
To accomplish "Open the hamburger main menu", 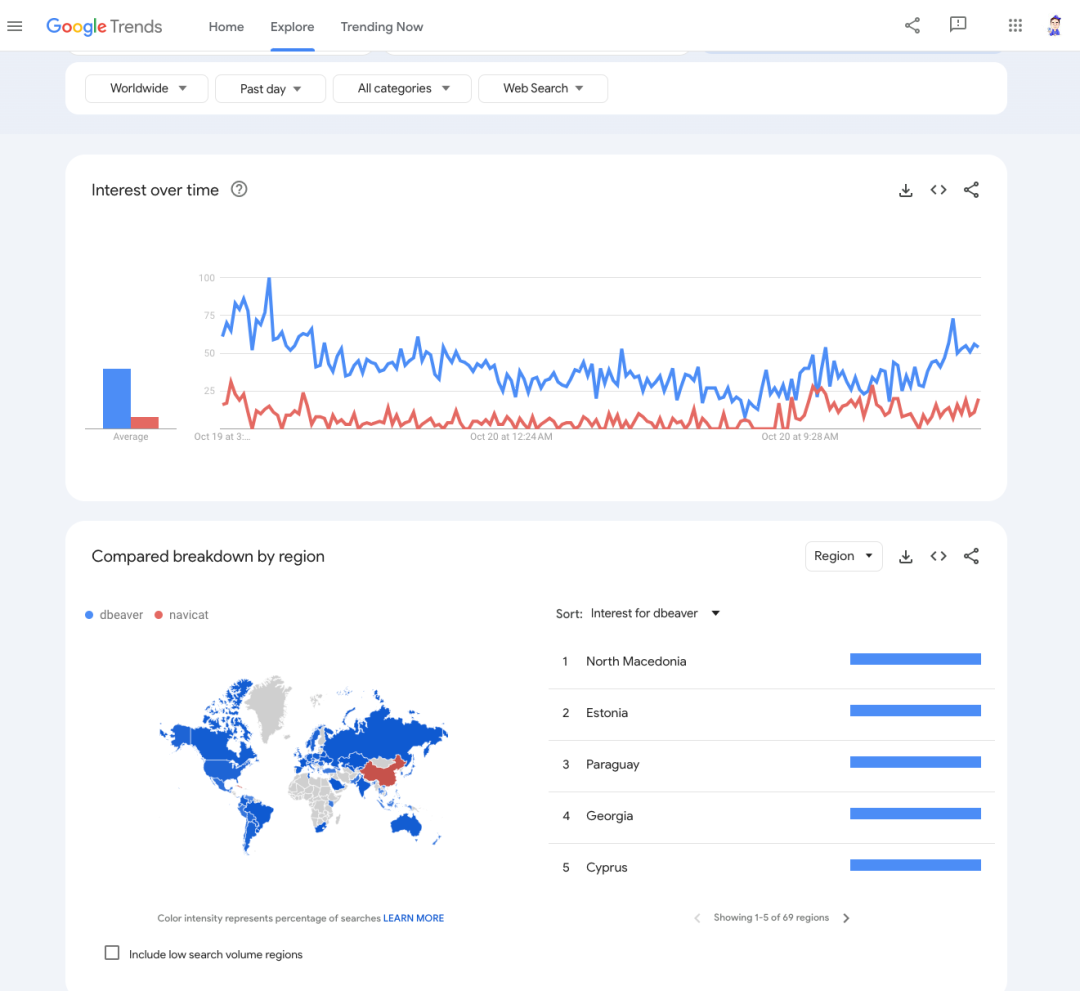I will tap(14, 26).
